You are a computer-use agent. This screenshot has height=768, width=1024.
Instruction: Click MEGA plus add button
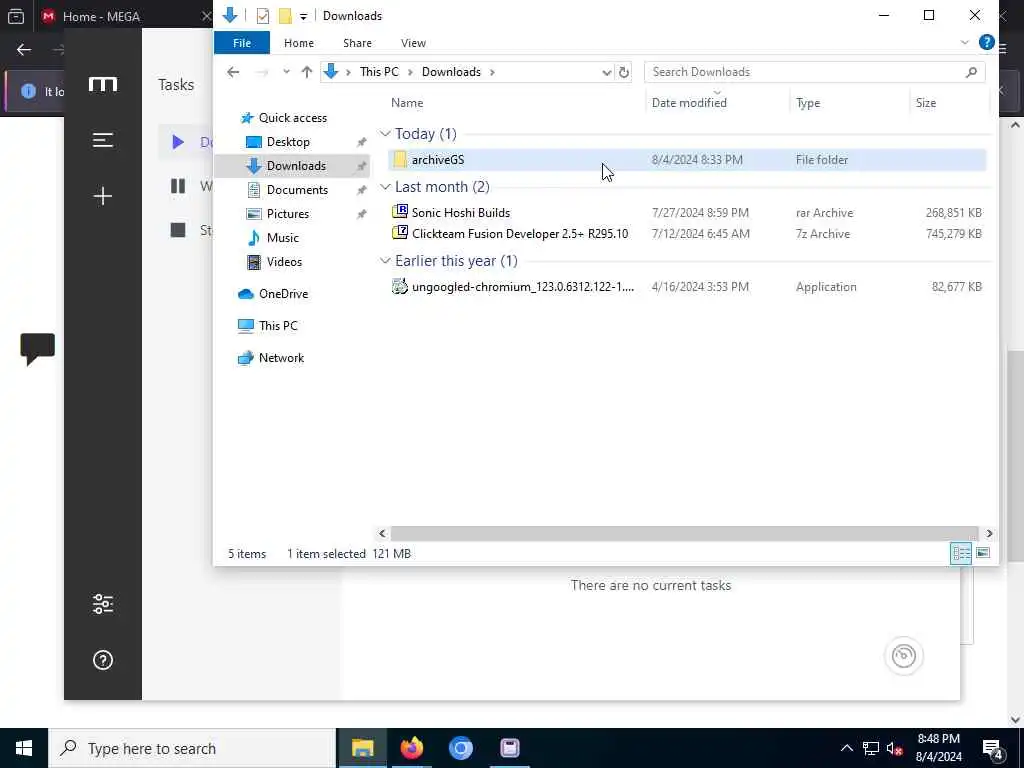coord(103,196)
